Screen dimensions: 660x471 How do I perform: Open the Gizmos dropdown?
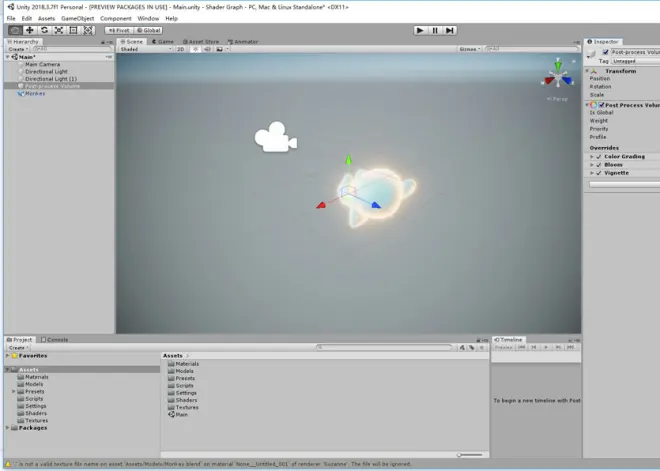(470, 49)
